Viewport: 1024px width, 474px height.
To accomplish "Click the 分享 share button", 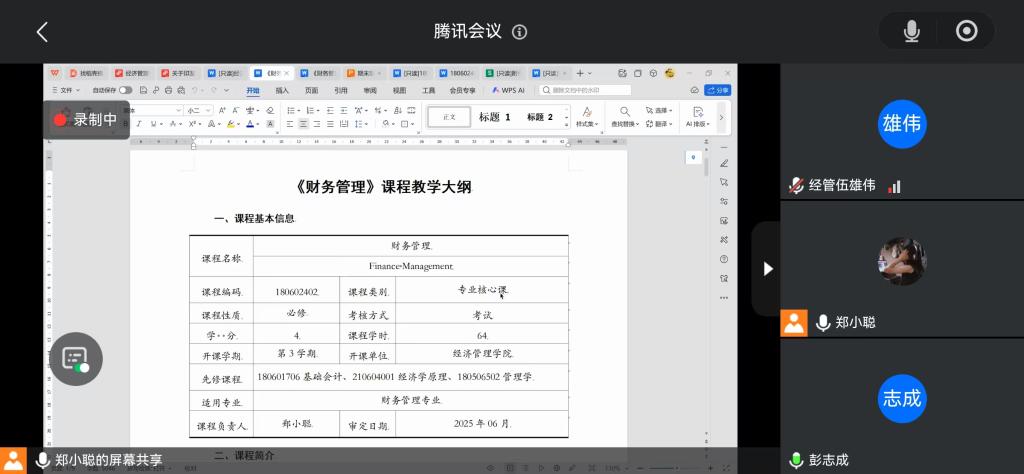I will (718, 90).
